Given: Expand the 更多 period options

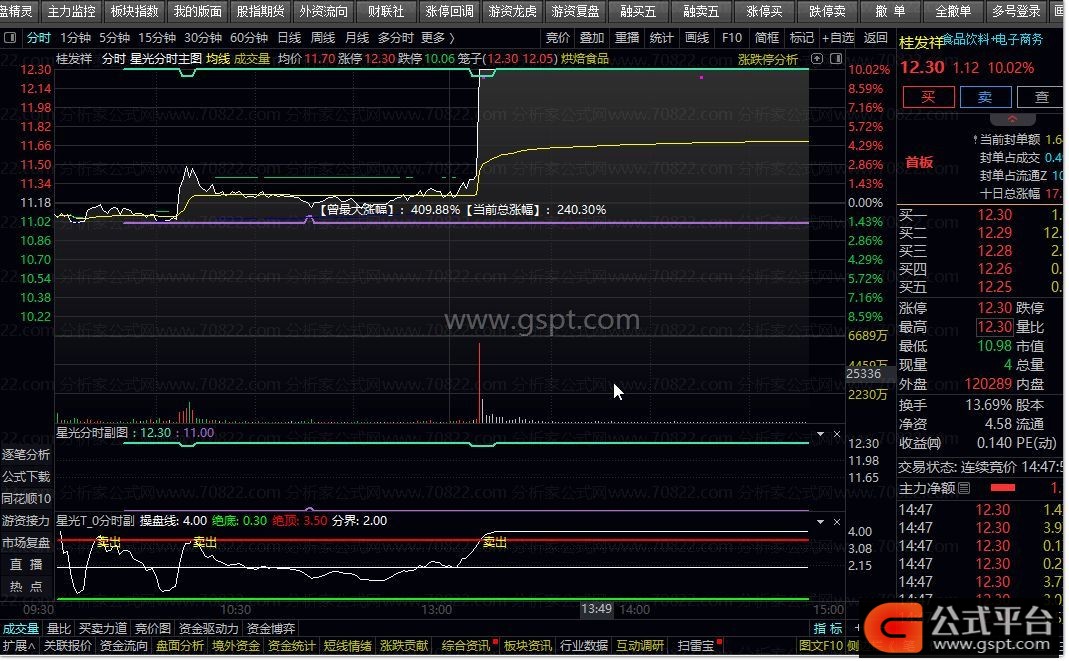Looking at the screenshot, I should point(438,38).
